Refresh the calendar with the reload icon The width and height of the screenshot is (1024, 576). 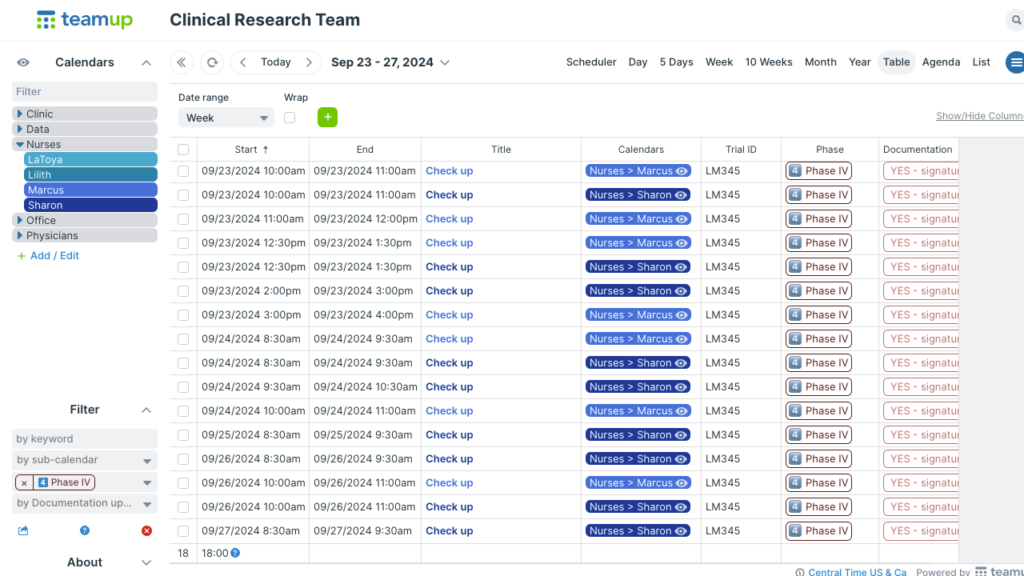[x=212, y=63]
